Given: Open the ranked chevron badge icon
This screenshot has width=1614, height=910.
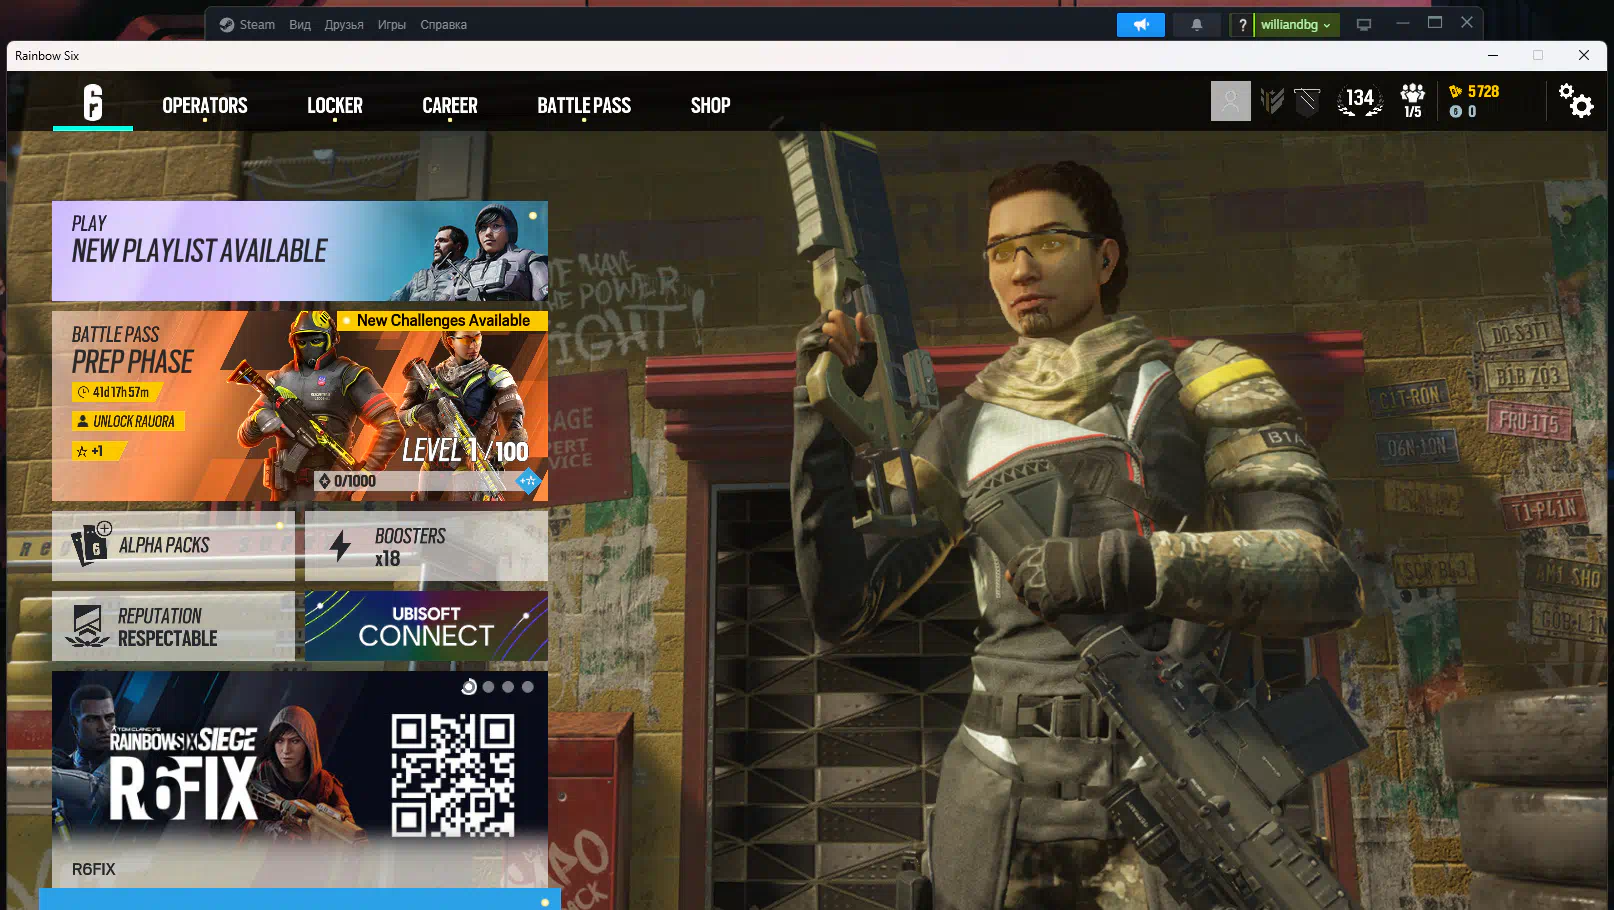Looking at the screenshot, I should [x=1272, y=101].
